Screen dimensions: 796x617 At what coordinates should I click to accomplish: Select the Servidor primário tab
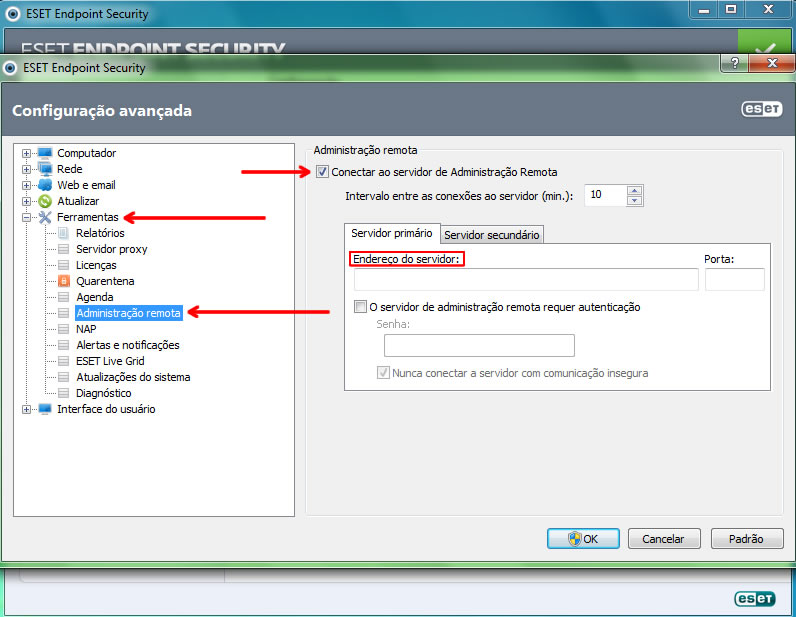(x=391, y=233)
